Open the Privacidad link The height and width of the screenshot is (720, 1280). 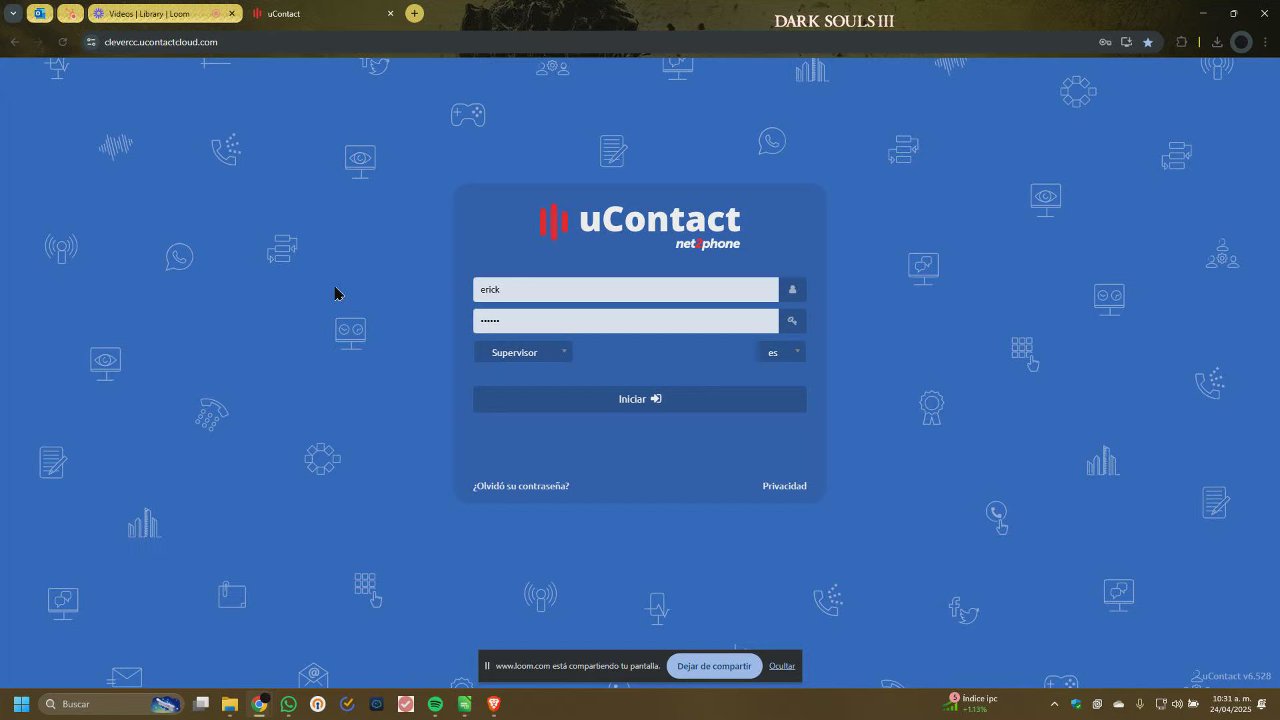[x=784, y=486]
